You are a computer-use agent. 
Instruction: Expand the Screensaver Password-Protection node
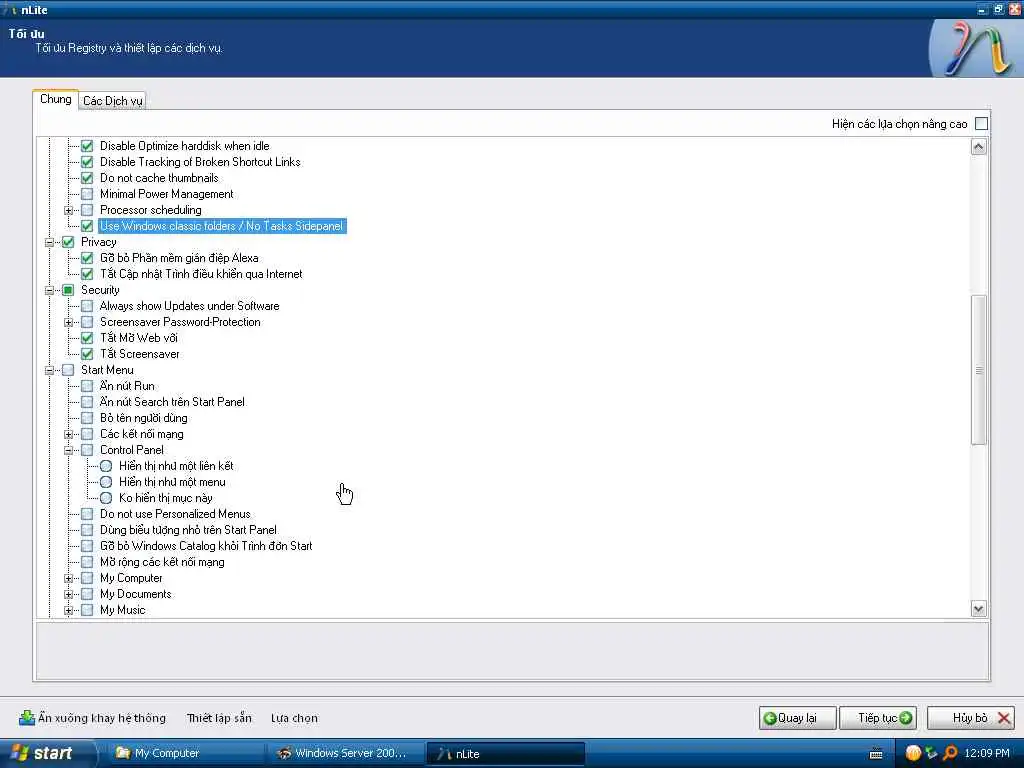[68, 322]
